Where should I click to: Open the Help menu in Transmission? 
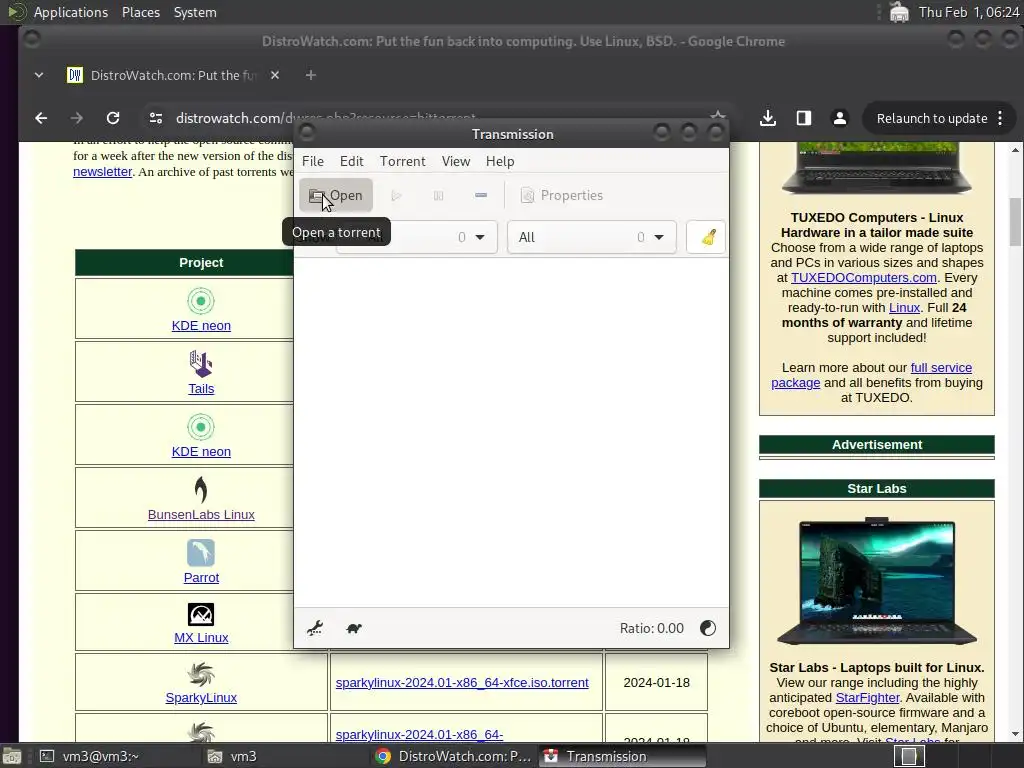(x=500, y=161)
